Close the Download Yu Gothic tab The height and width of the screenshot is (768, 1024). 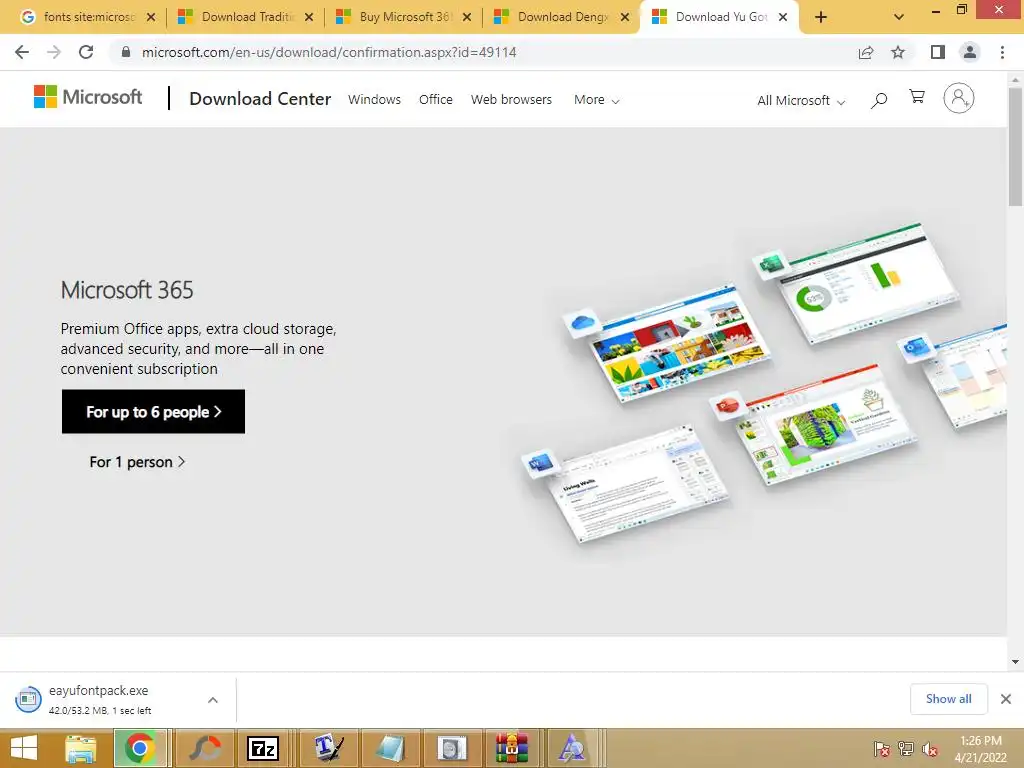(783, 18)
